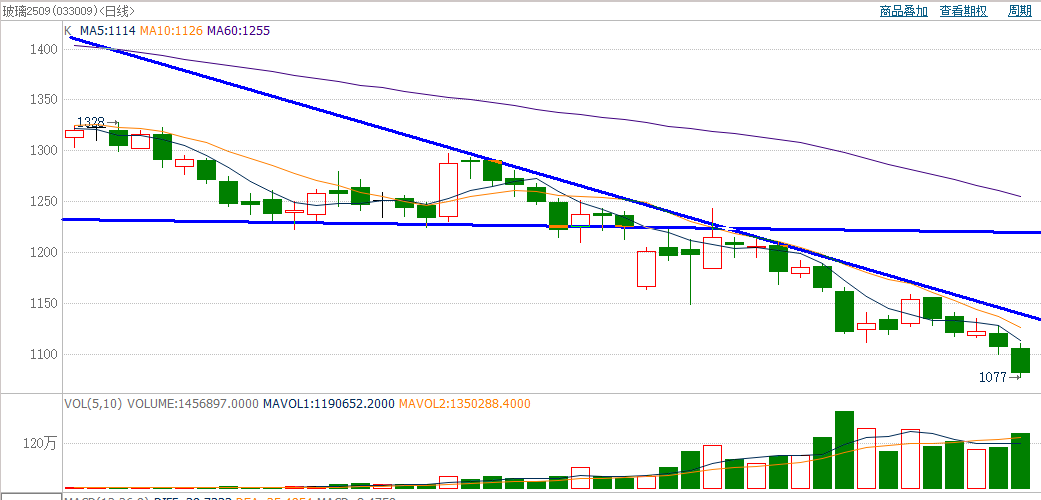Select the last green candlestick near 1077

[x=1020, y=360]
